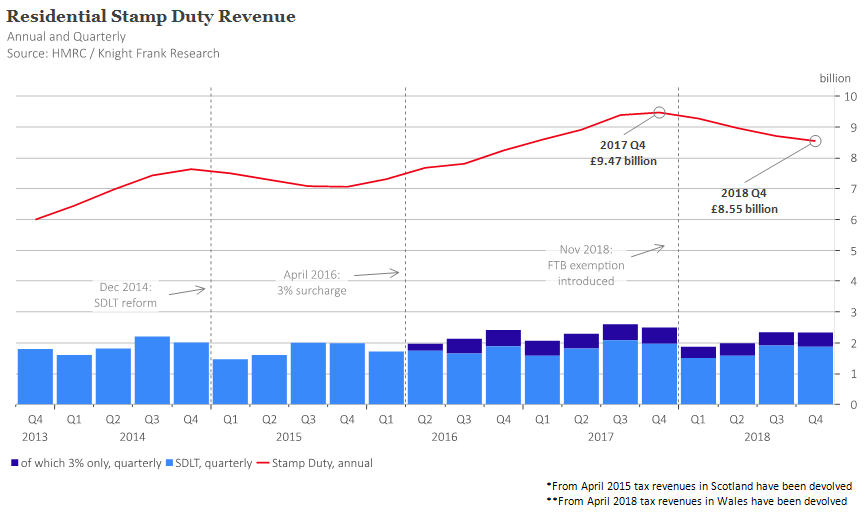865x519 pixels.
Task: Select the first blue bar for Q4 2013
Action: coord(35,376)
